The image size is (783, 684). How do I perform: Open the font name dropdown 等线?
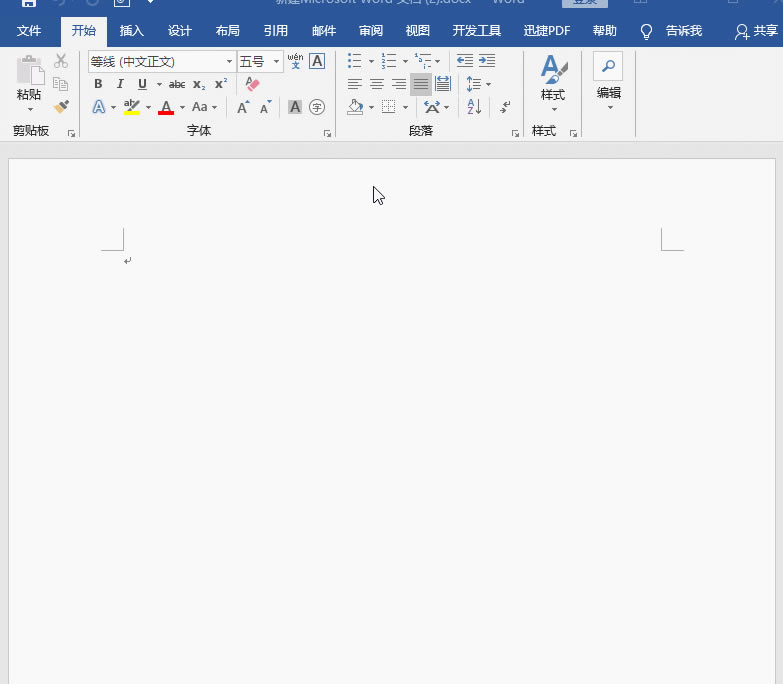point(229,62)
